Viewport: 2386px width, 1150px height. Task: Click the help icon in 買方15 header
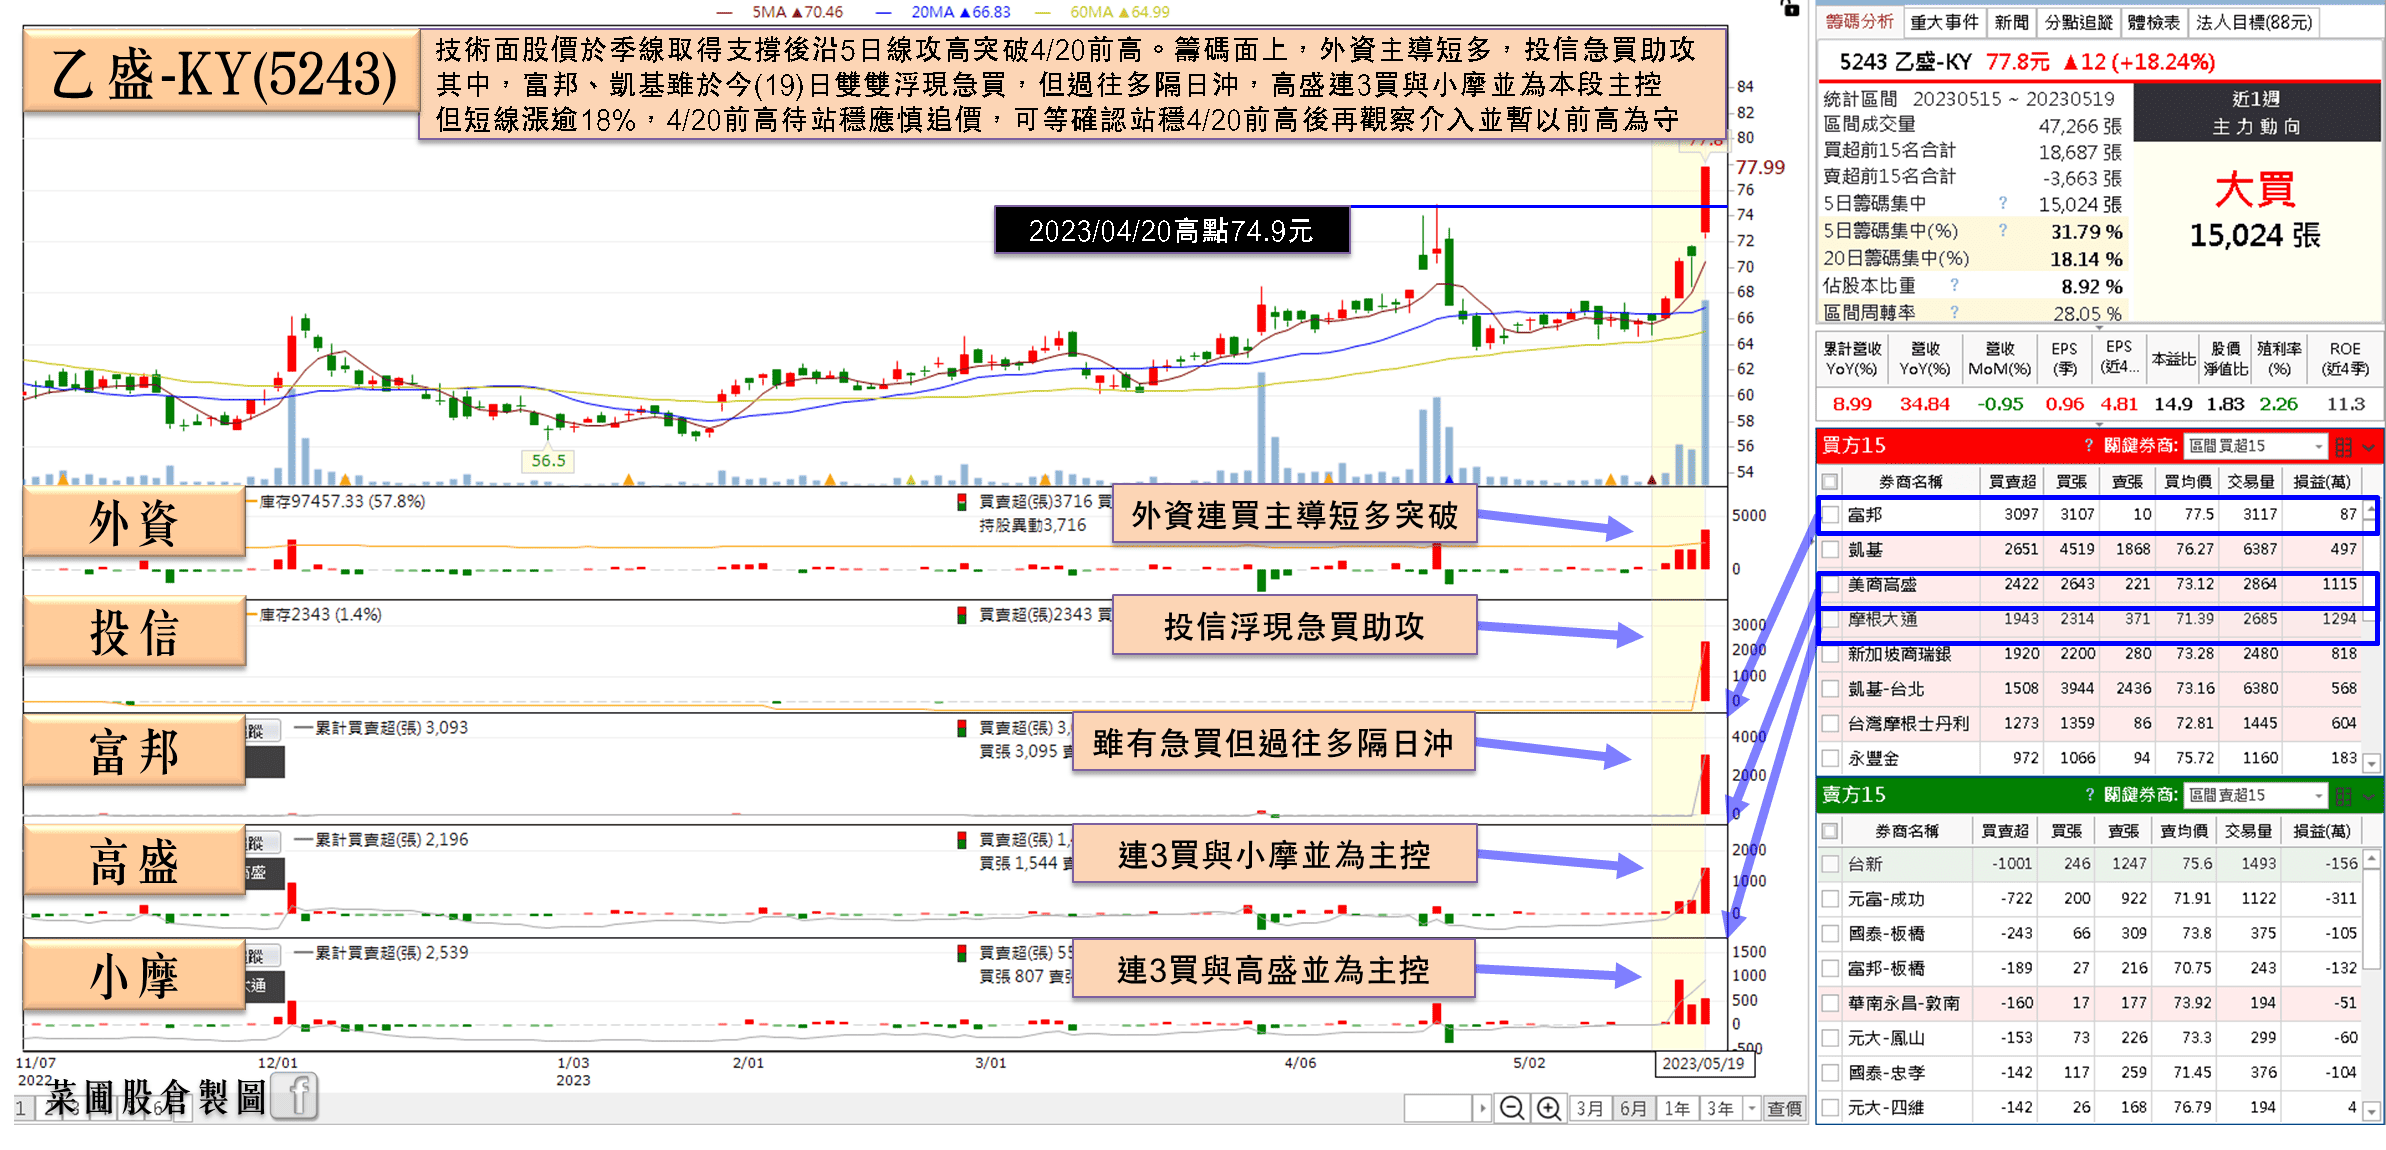point(2088,445)
